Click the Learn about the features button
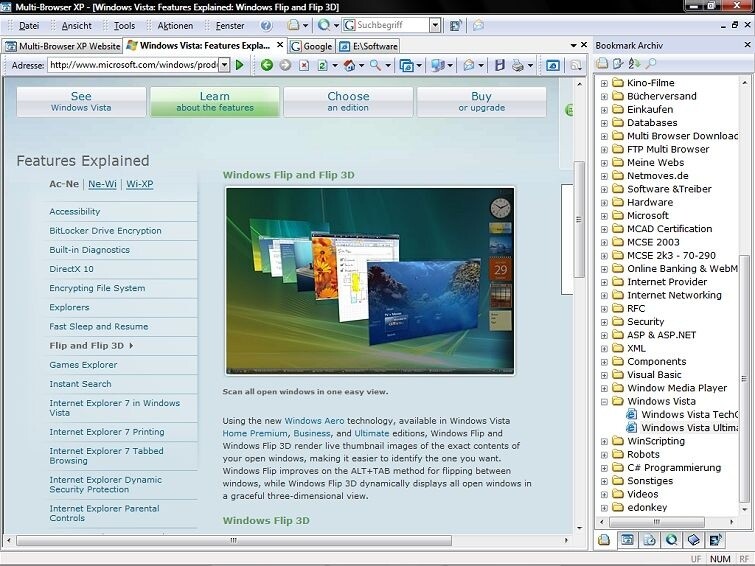 click(215, 102)
